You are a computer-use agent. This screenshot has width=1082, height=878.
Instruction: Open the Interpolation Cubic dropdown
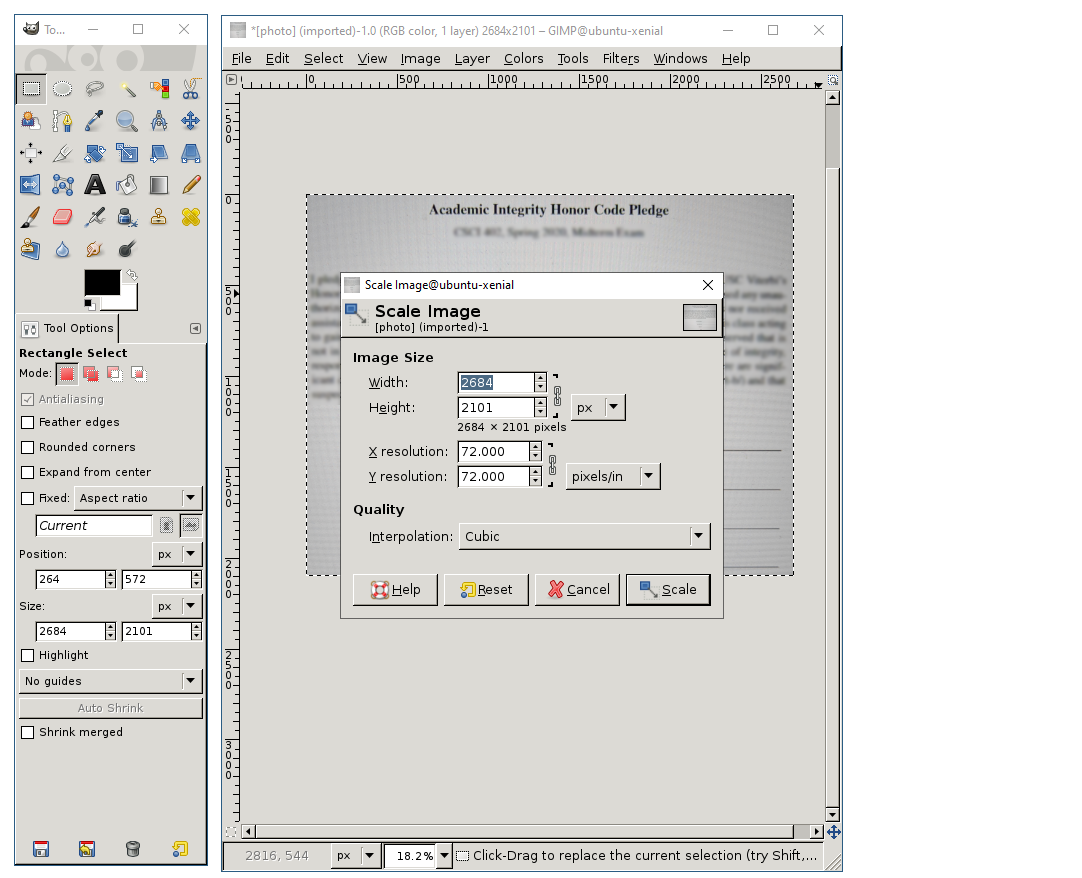pos(584,537)
